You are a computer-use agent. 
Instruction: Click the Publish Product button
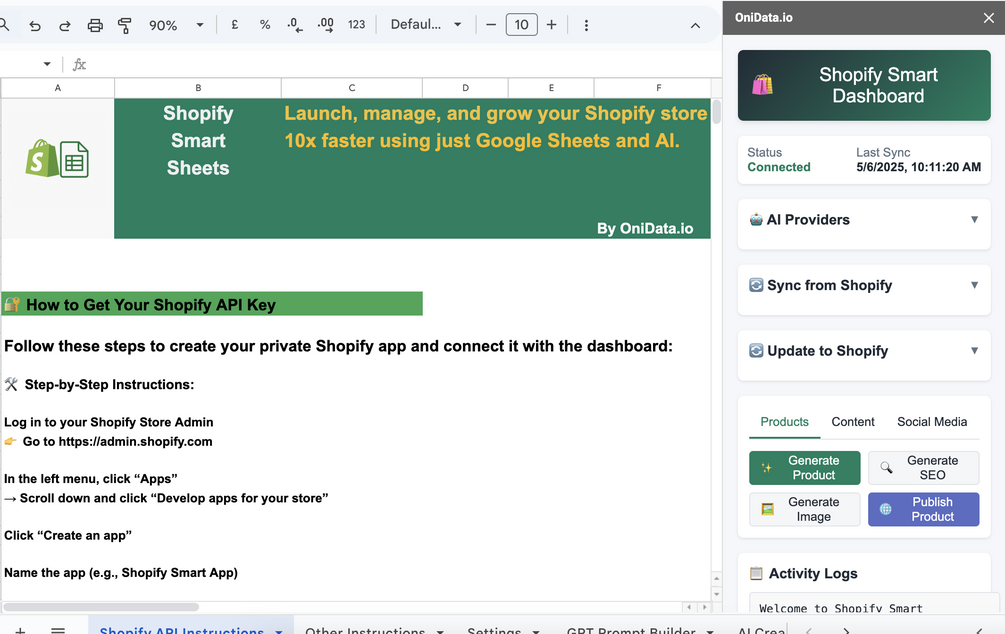coord(924,510)
